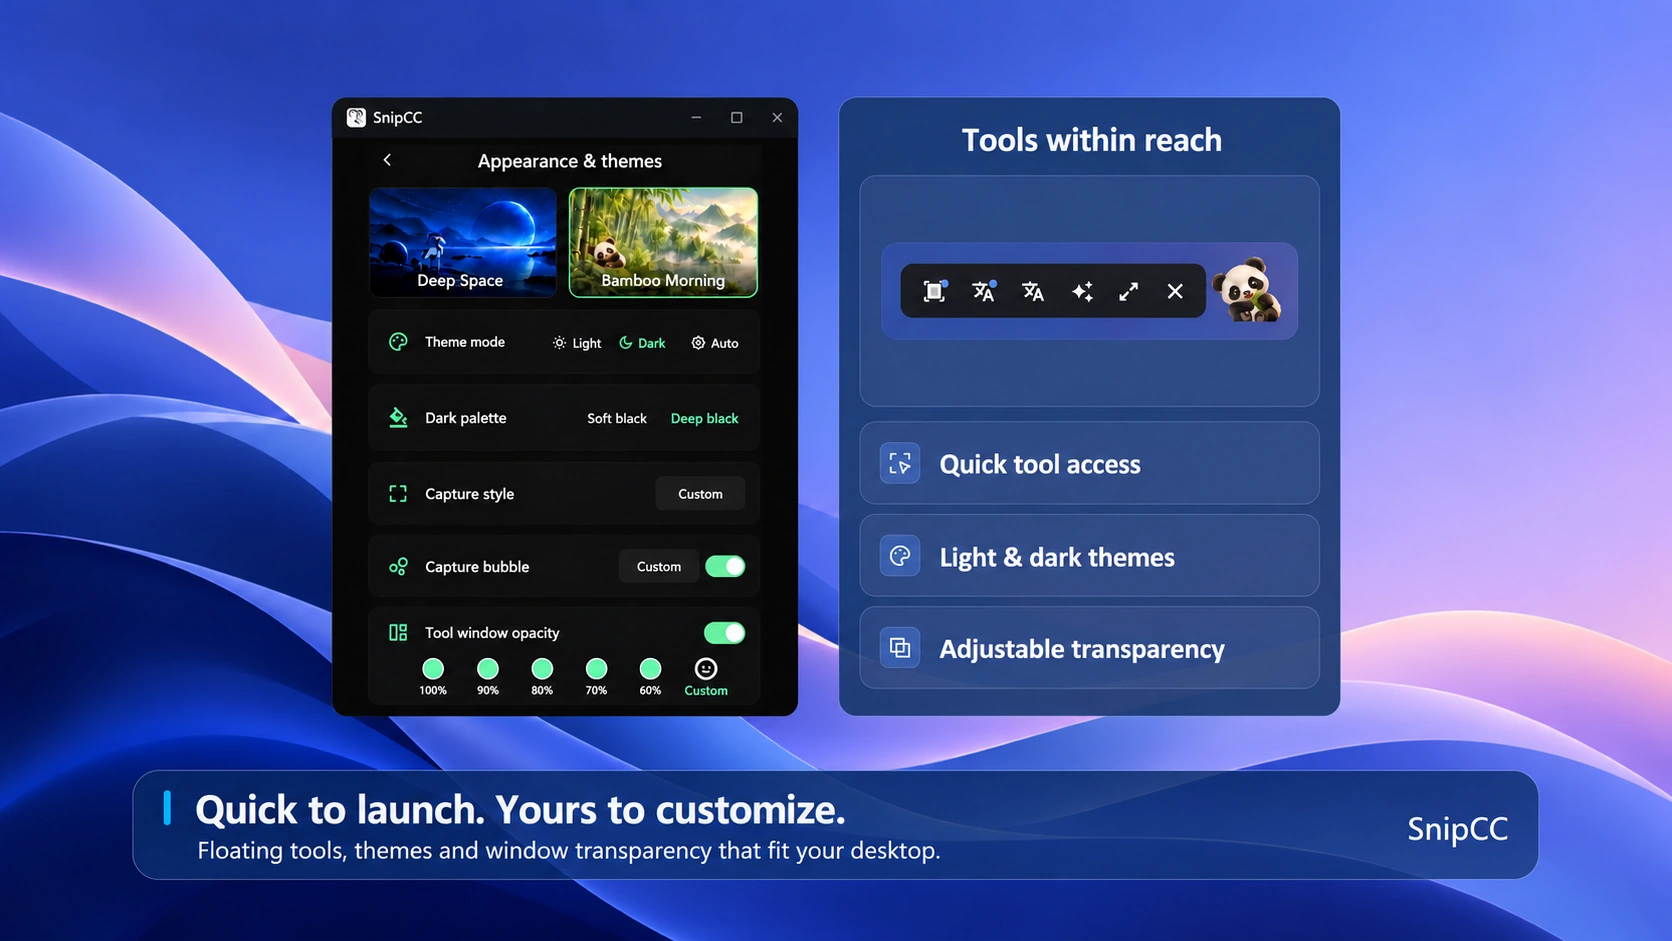Click the Theme mode palette icon
The image size is (1672, 941).
[398, 342]
